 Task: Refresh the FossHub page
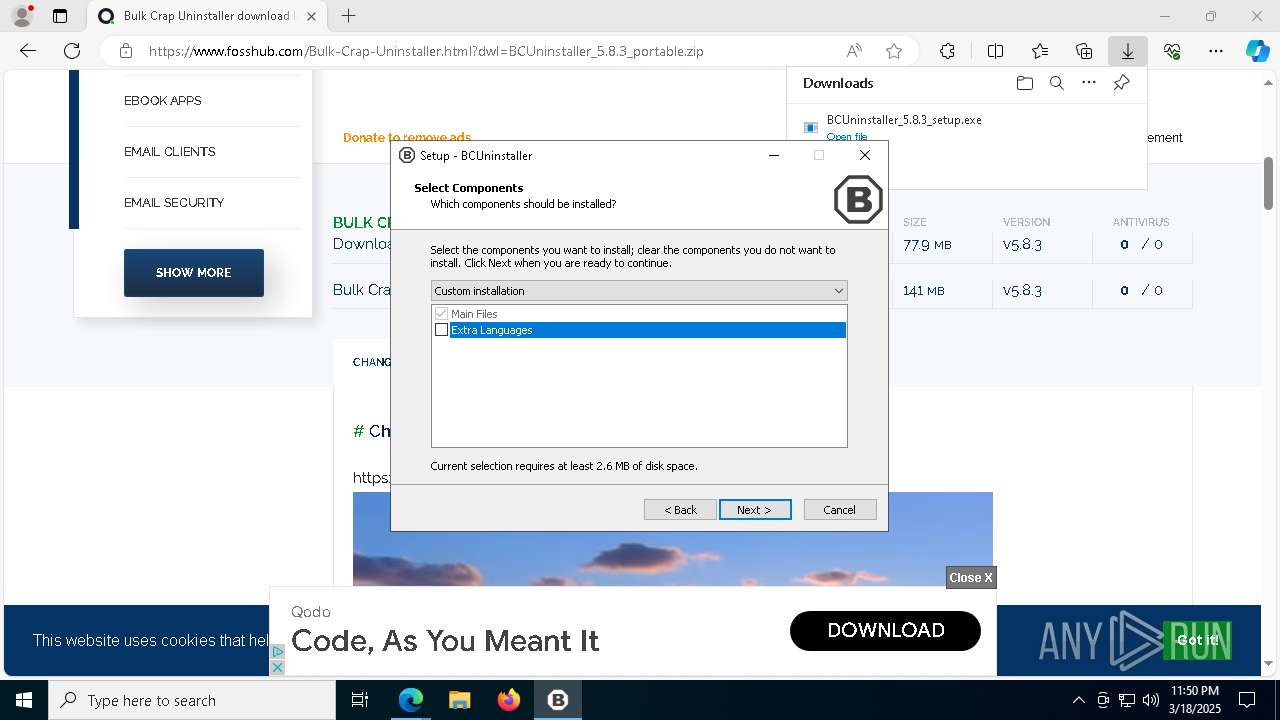coord(72,51)
